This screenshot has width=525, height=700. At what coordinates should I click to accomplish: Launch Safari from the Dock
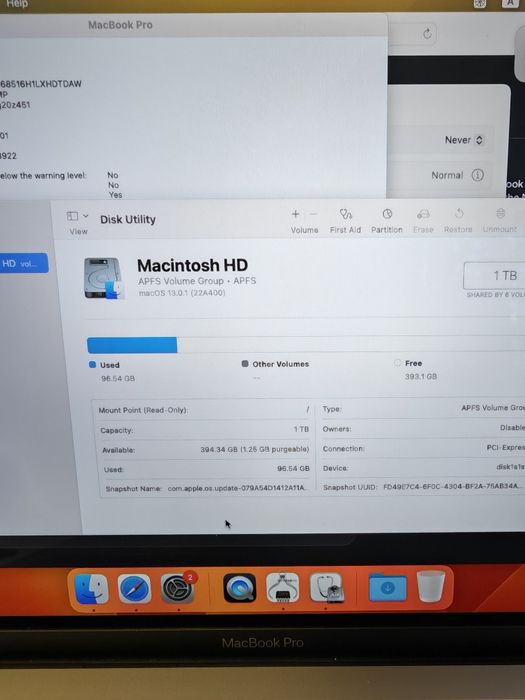click(x=134, y=589)
